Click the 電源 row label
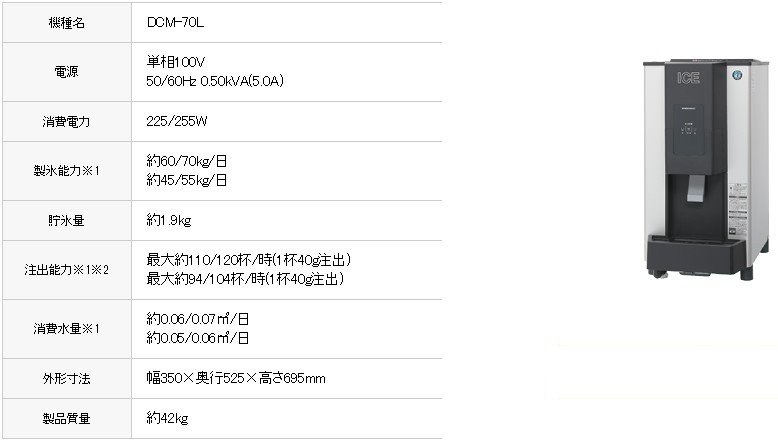Screen dimensions: 778x441 point(66,72)
